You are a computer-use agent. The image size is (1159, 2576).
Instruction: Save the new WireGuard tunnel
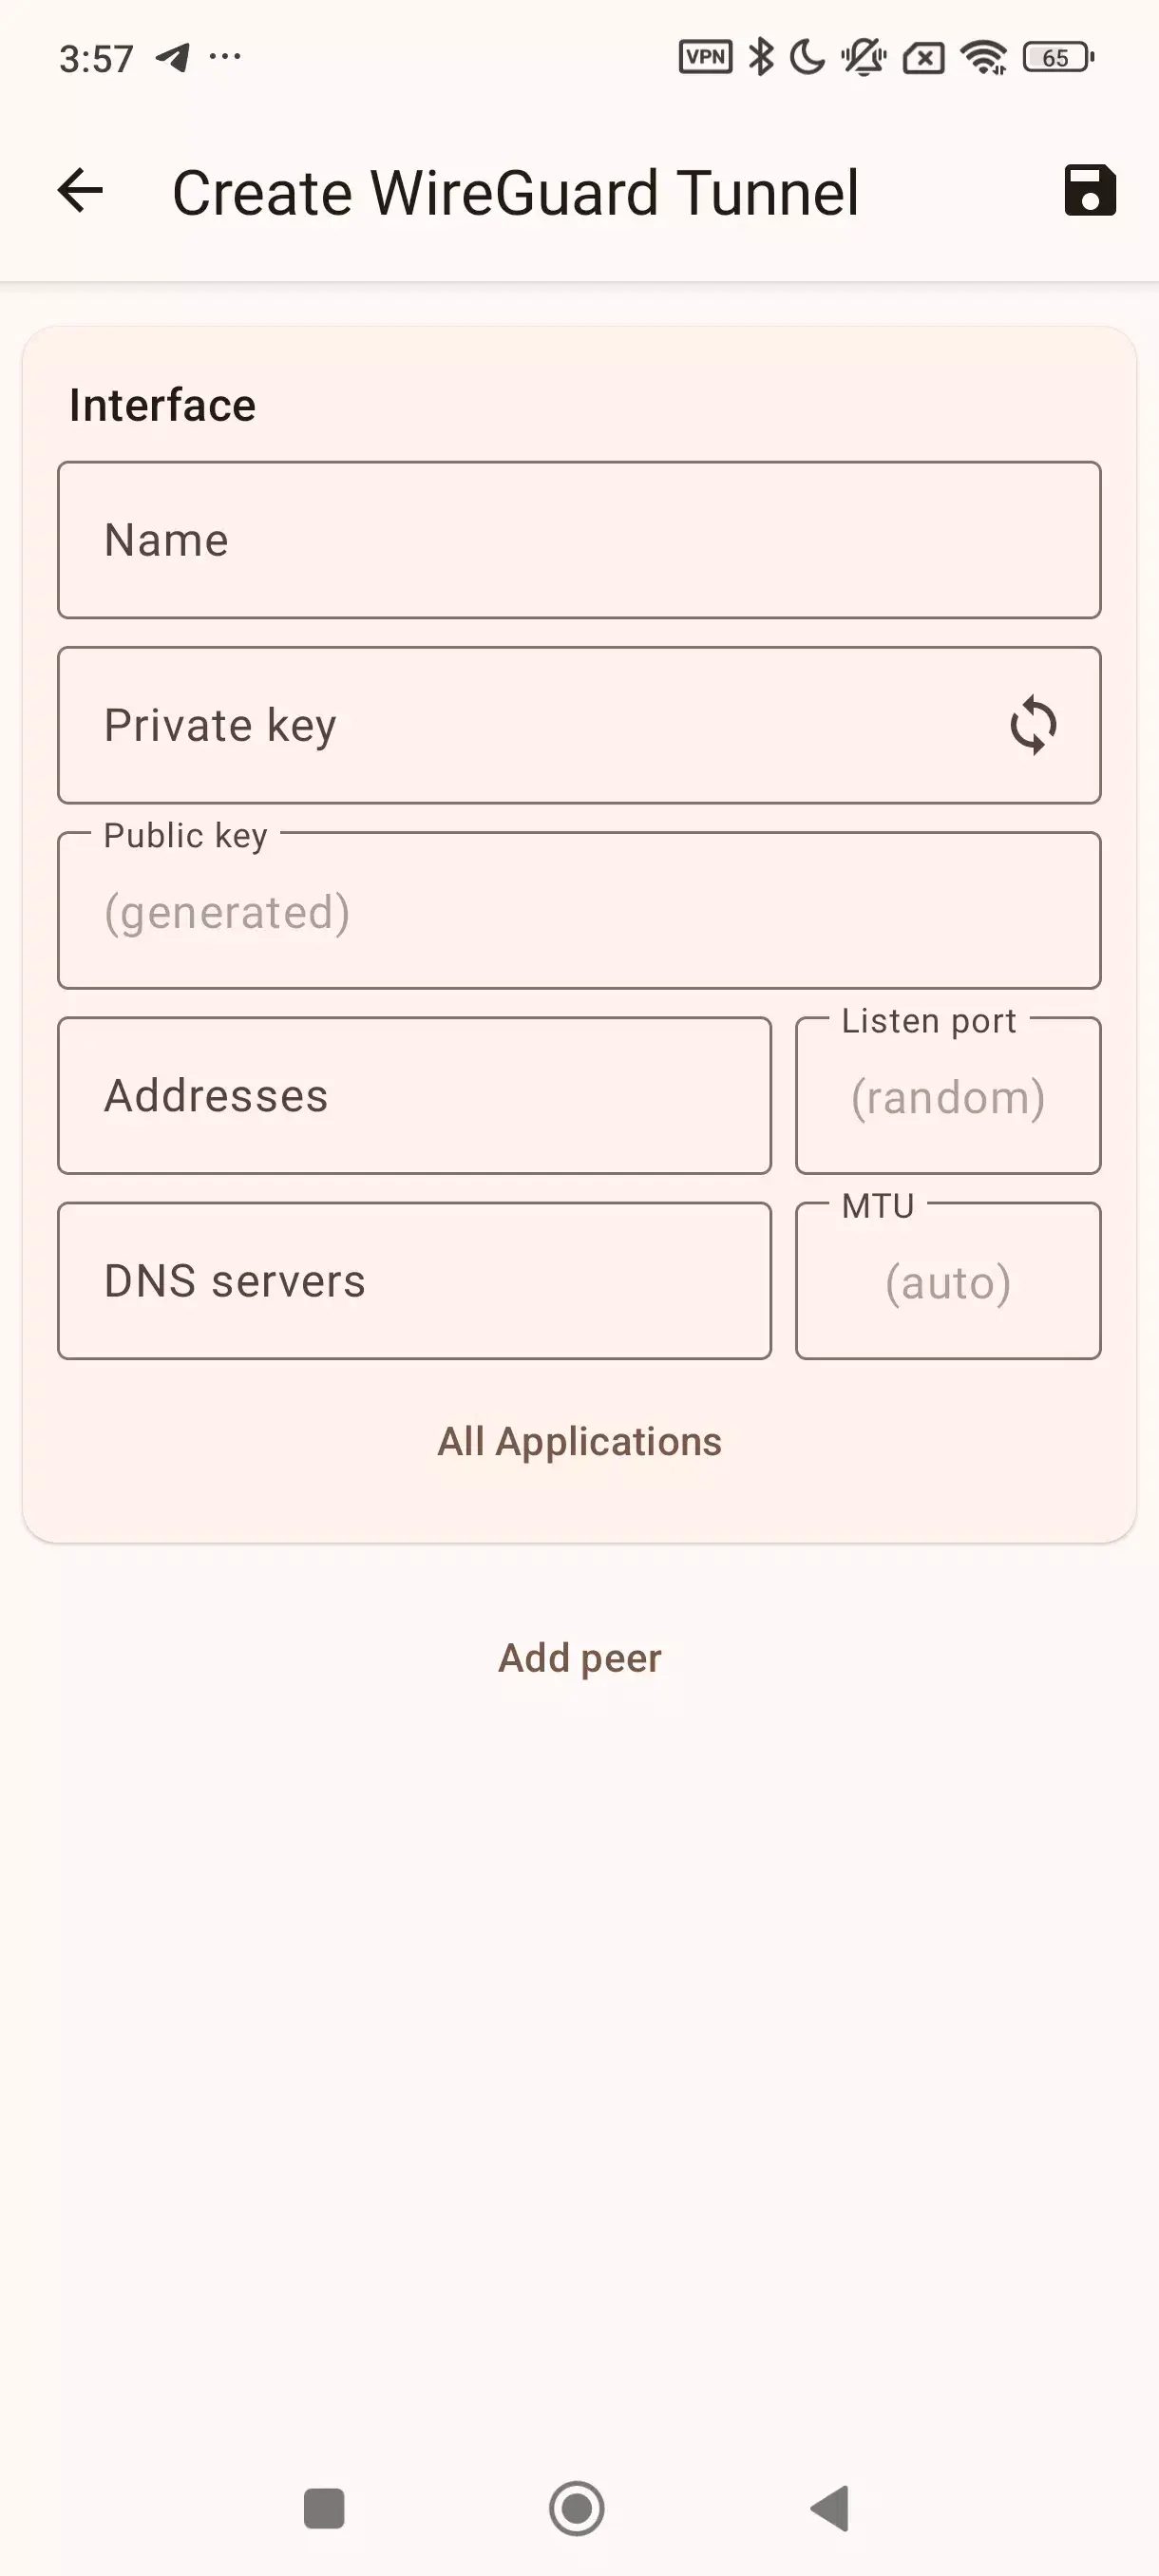click(1089, 190)
